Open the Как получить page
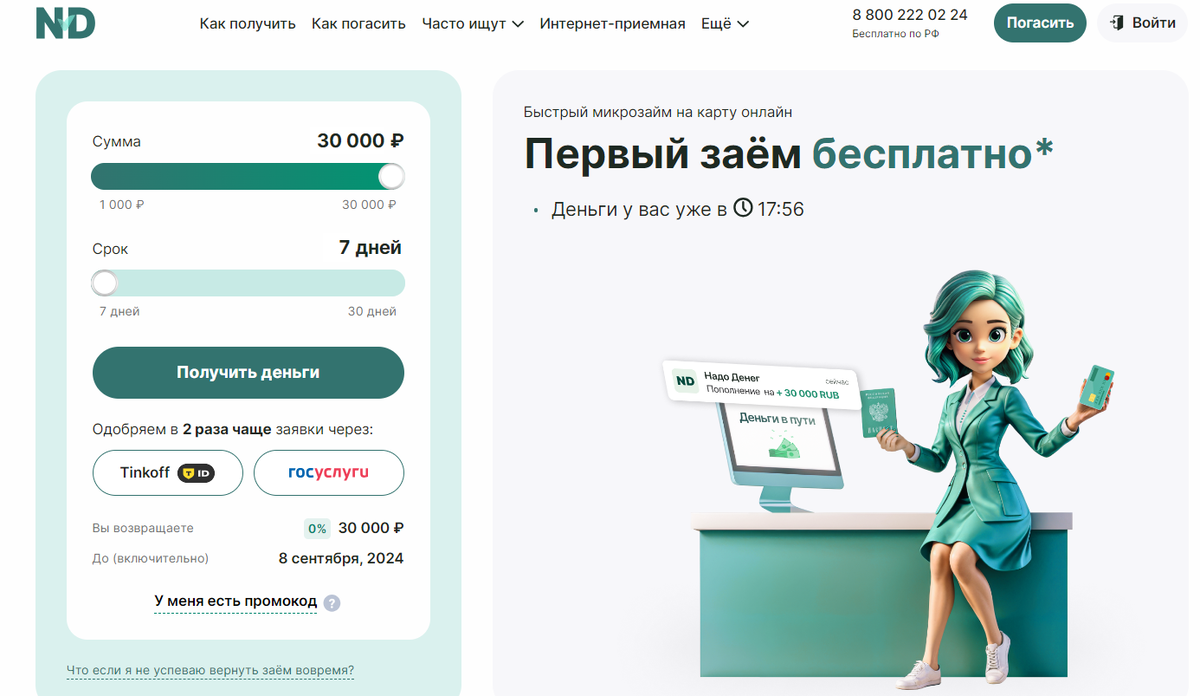Viewport: 1200px width, 696px height. click(x=248, y=23)
